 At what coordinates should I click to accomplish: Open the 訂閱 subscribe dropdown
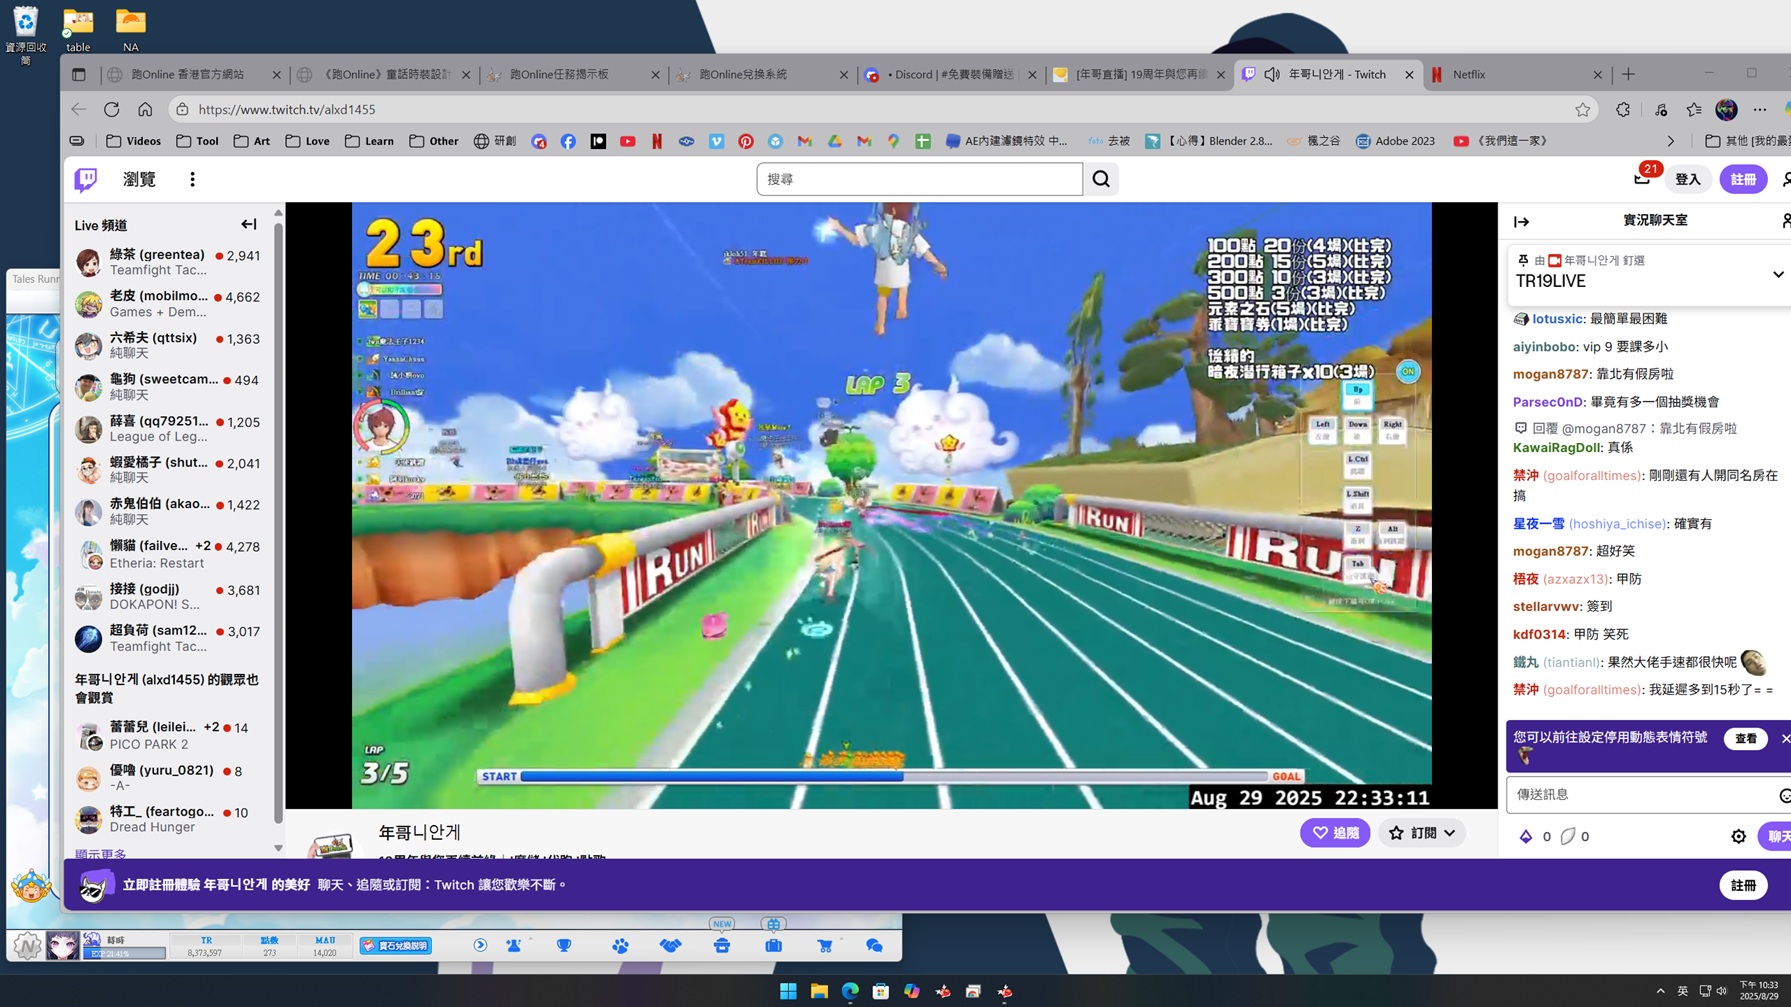coord(1421,833)
